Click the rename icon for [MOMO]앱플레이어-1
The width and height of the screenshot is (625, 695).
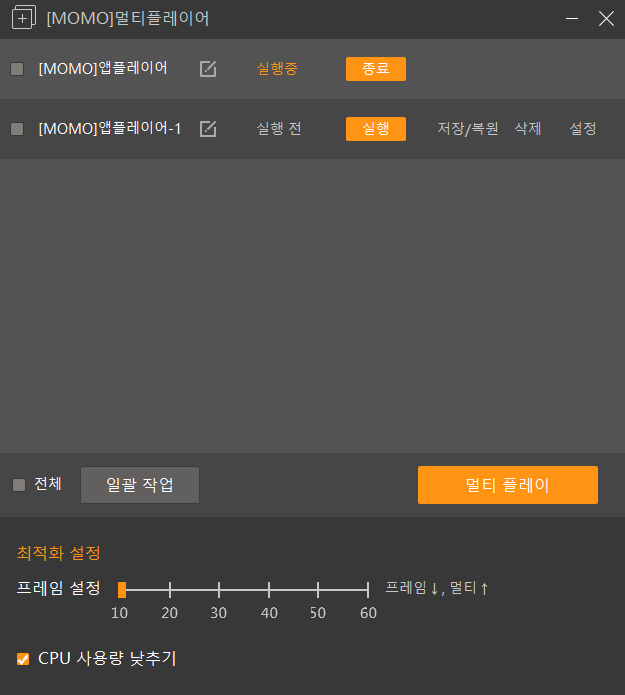tap(208, 129)
